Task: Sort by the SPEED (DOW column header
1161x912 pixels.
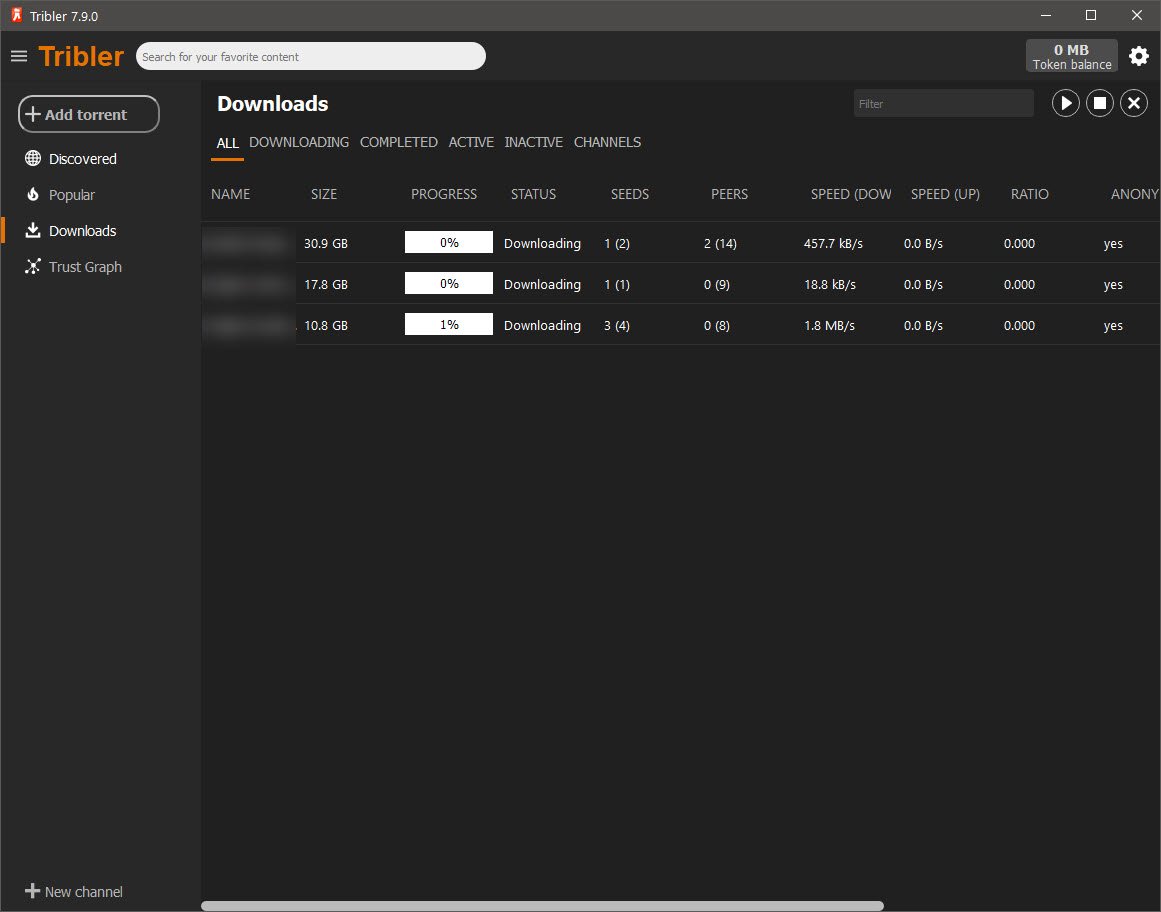Action: [x=851, y=194]
